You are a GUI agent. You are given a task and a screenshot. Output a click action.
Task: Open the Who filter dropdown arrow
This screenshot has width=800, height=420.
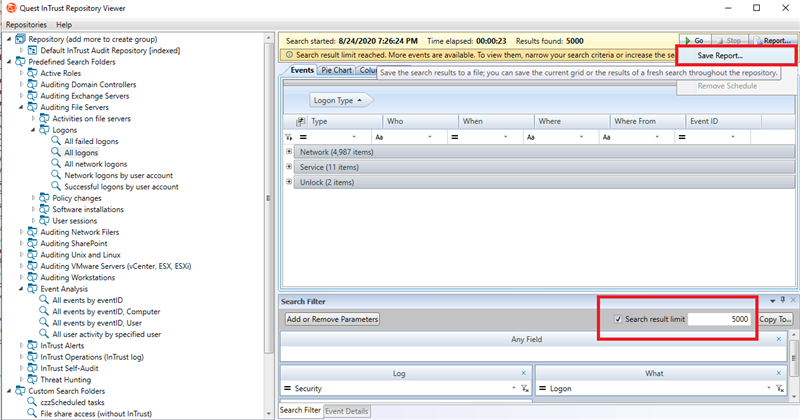pos(430,137)
